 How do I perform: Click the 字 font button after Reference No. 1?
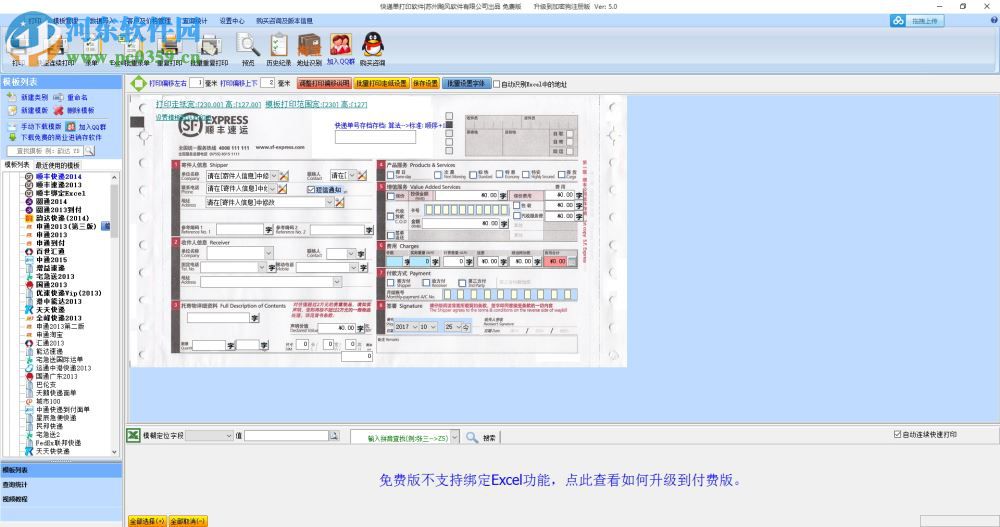pos(268,230)
